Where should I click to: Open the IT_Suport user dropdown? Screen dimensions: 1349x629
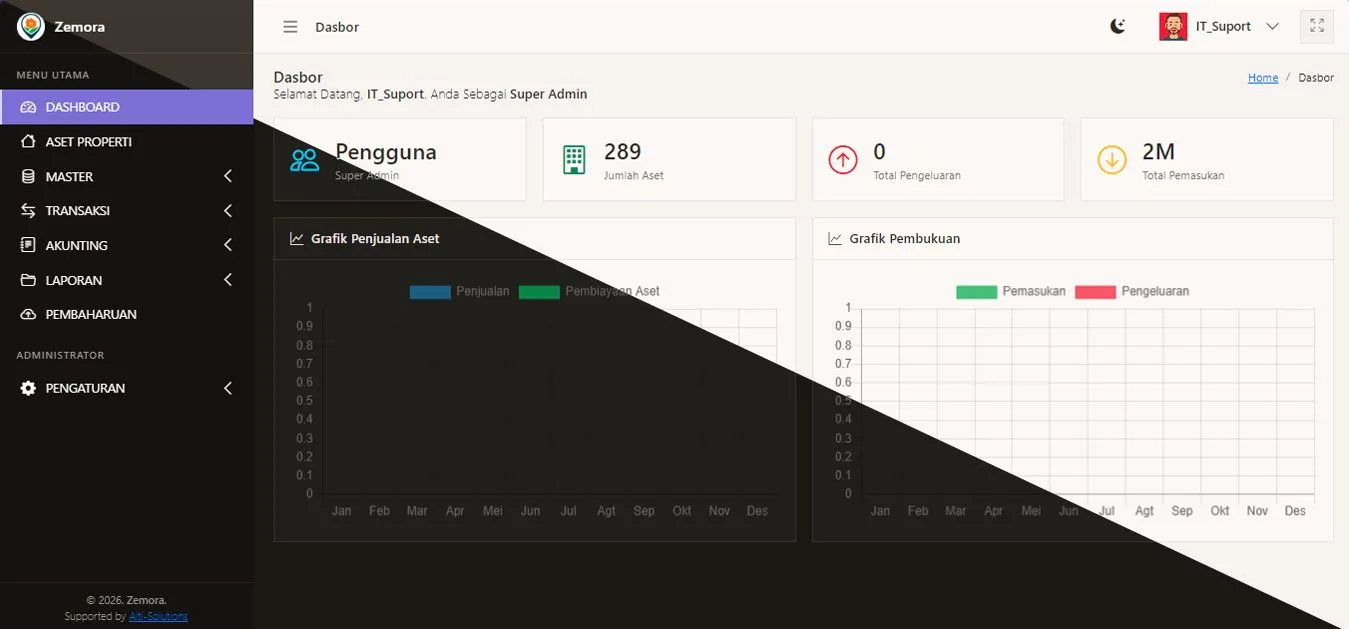click(1272, 27)
